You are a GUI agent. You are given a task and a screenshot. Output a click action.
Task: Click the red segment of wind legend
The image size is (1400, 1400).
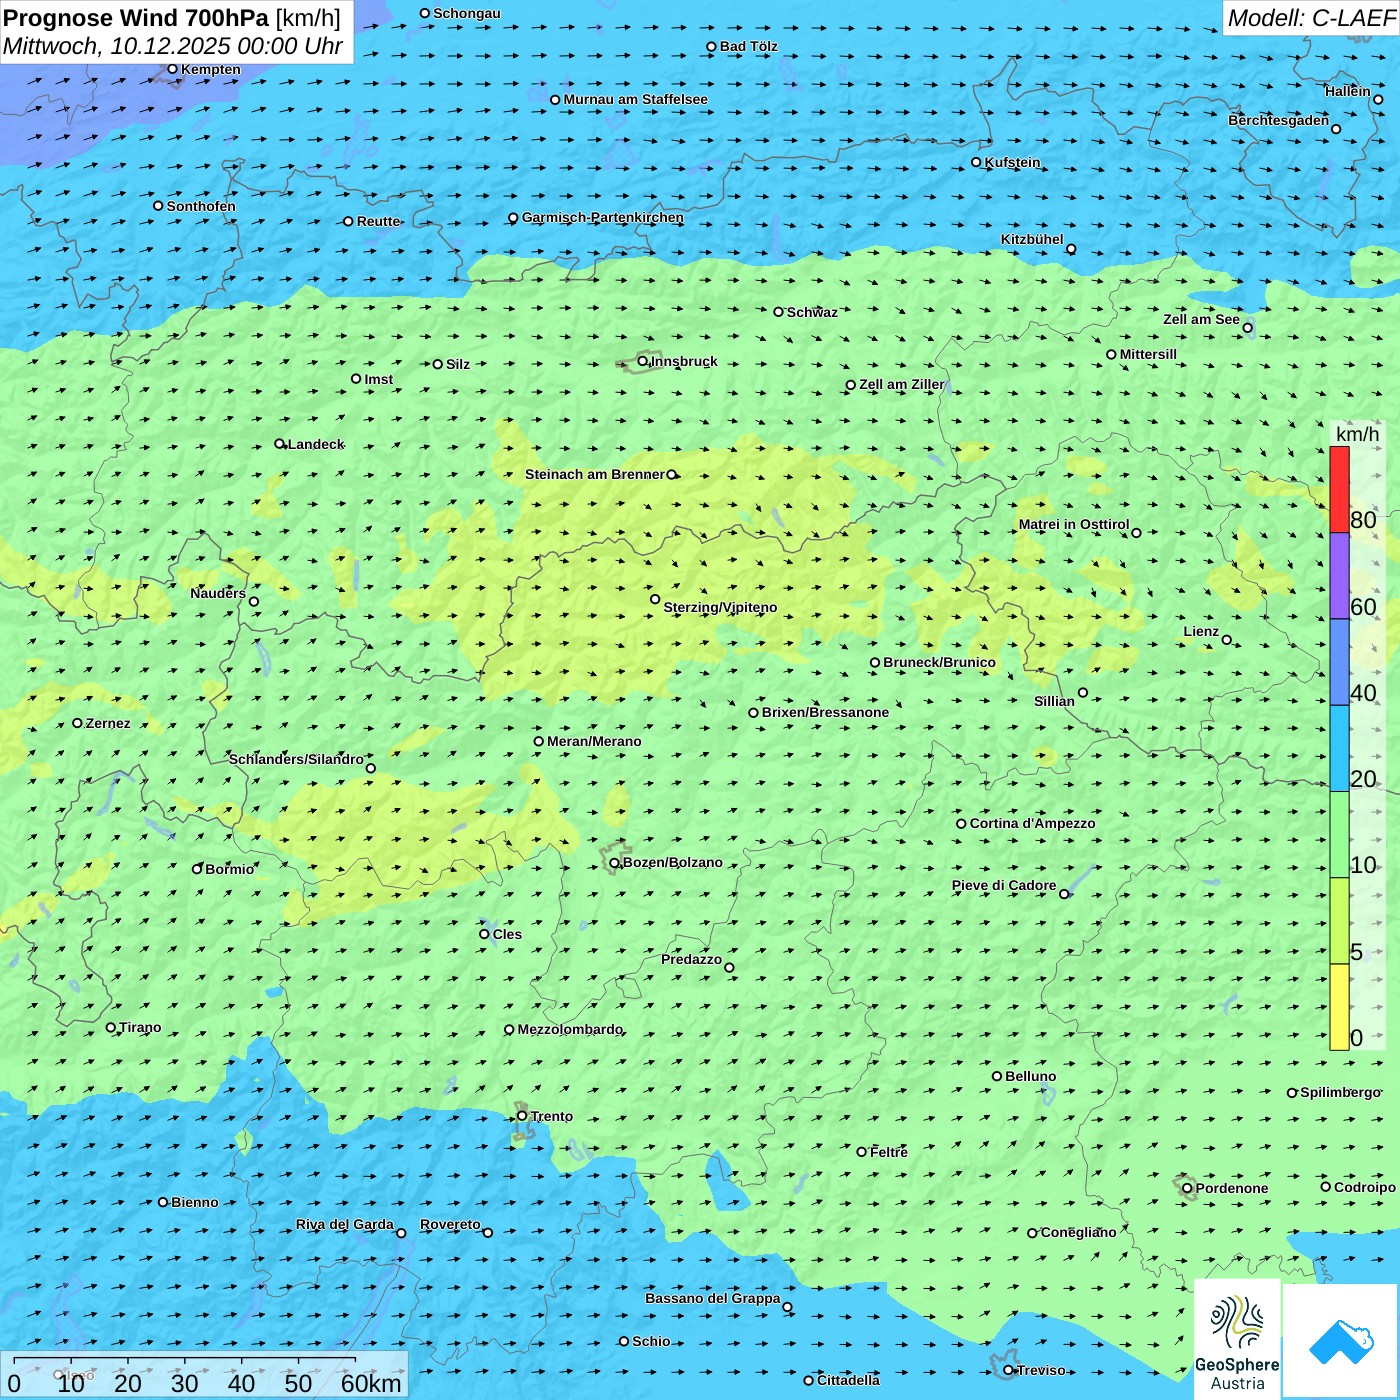(x=1339, y=489)
